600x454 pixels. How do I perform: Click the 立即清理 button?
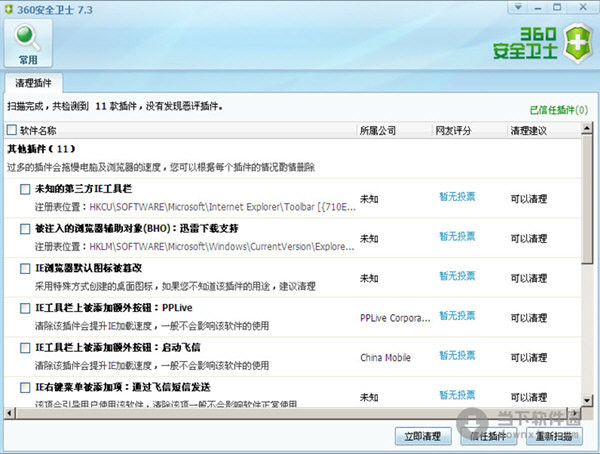[x=423, y=436]
